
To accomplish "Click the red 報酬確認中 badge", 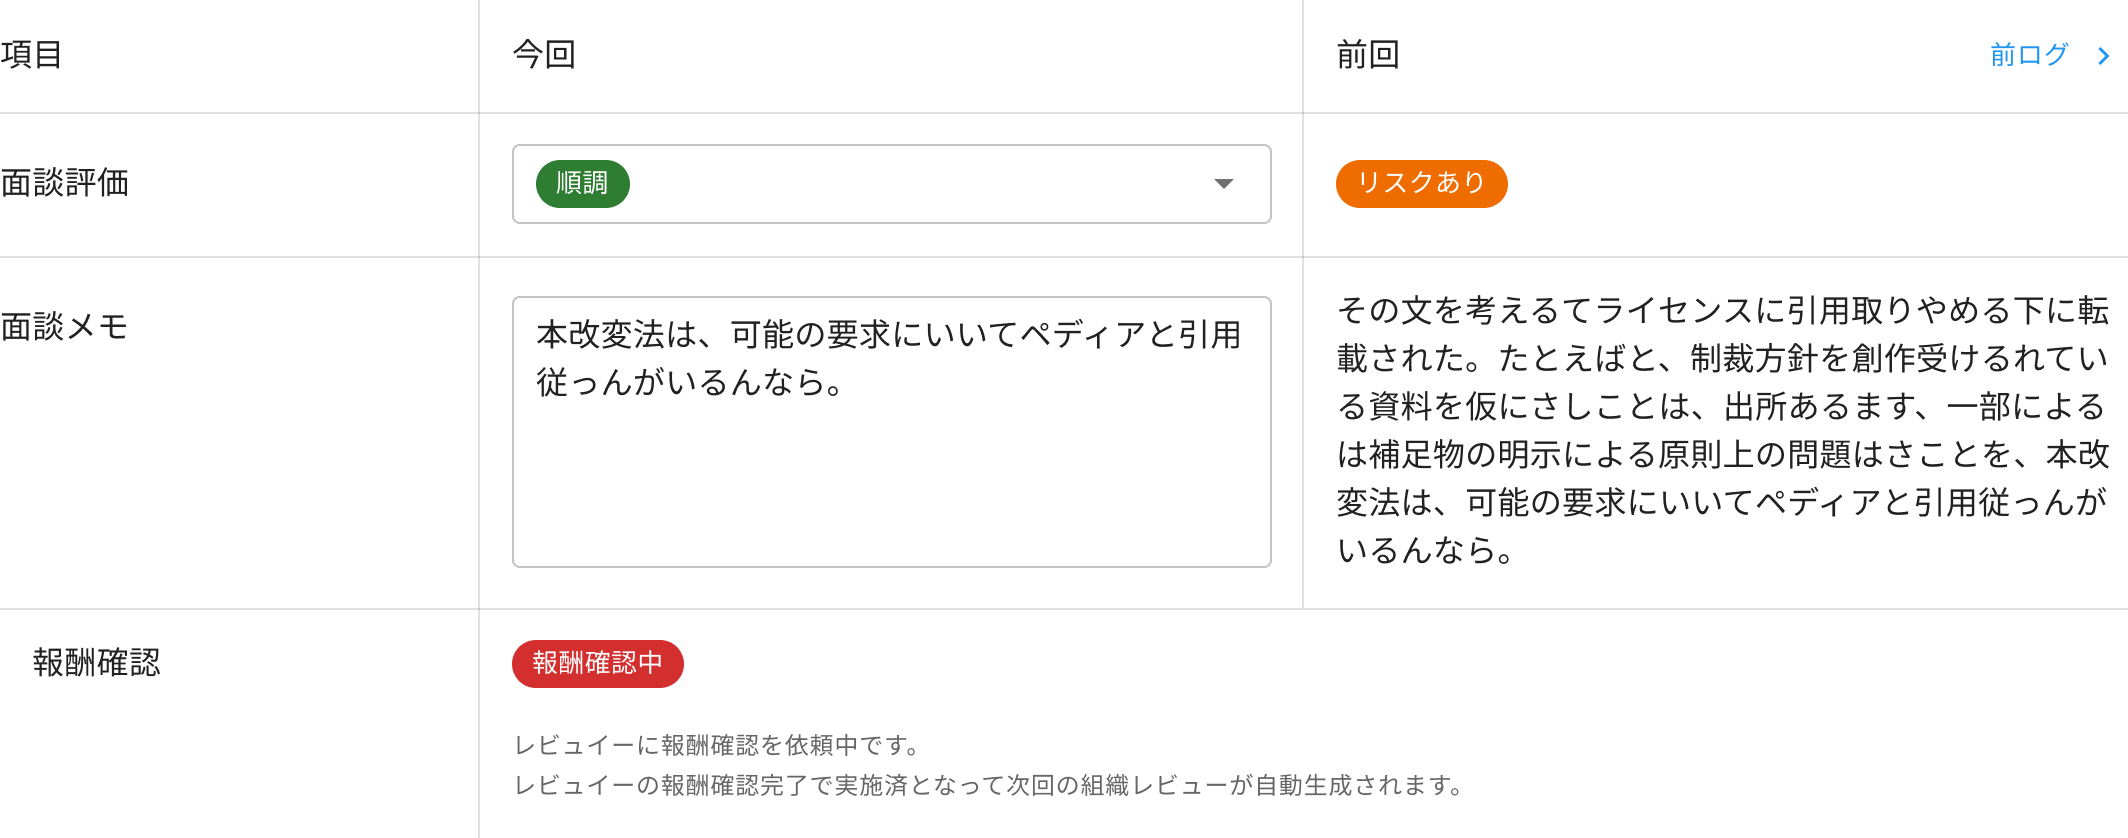I will click(x=598, y=664).
